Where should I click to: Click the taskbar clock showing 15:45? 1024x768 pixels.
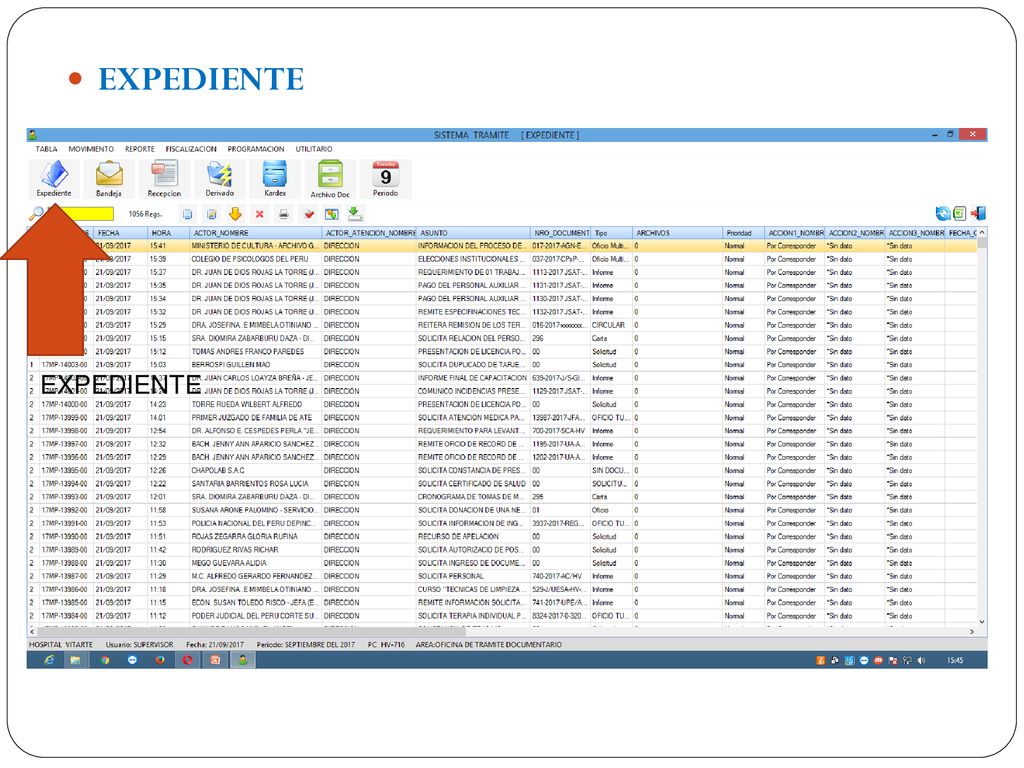coord(955,660)
